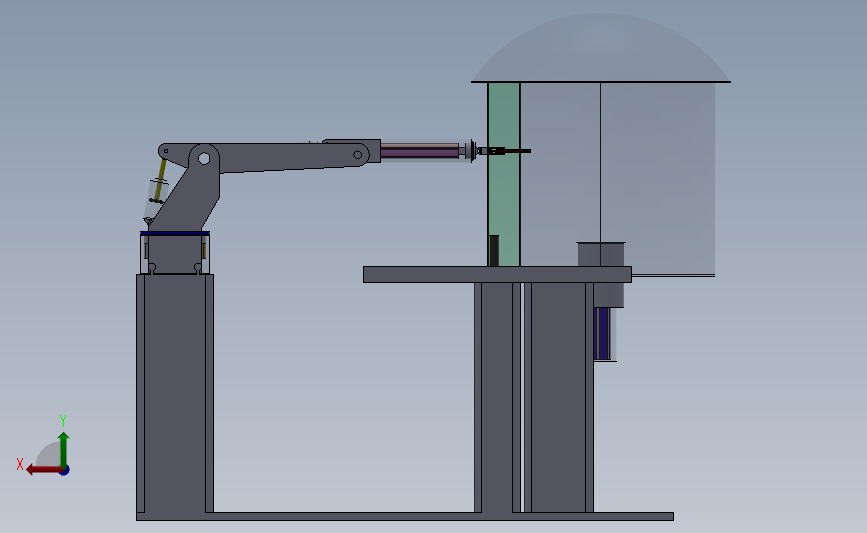Click the red X axis arrow of the triad
This screenshot has width=867, height=533.
44,470
